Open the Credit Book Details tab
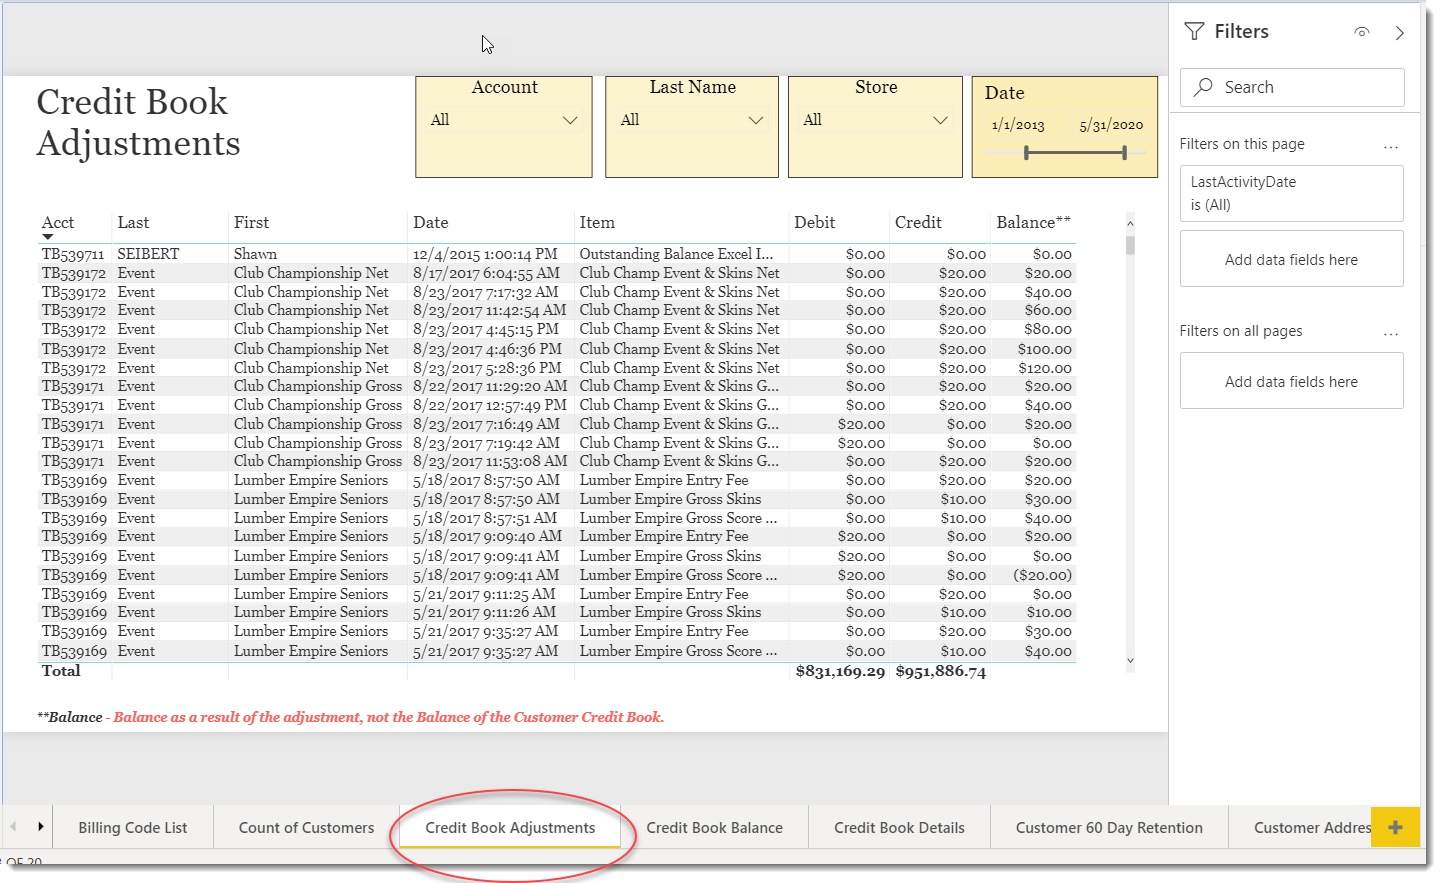The height and width of the screenshot is (883, 1441). pos(899,828)
